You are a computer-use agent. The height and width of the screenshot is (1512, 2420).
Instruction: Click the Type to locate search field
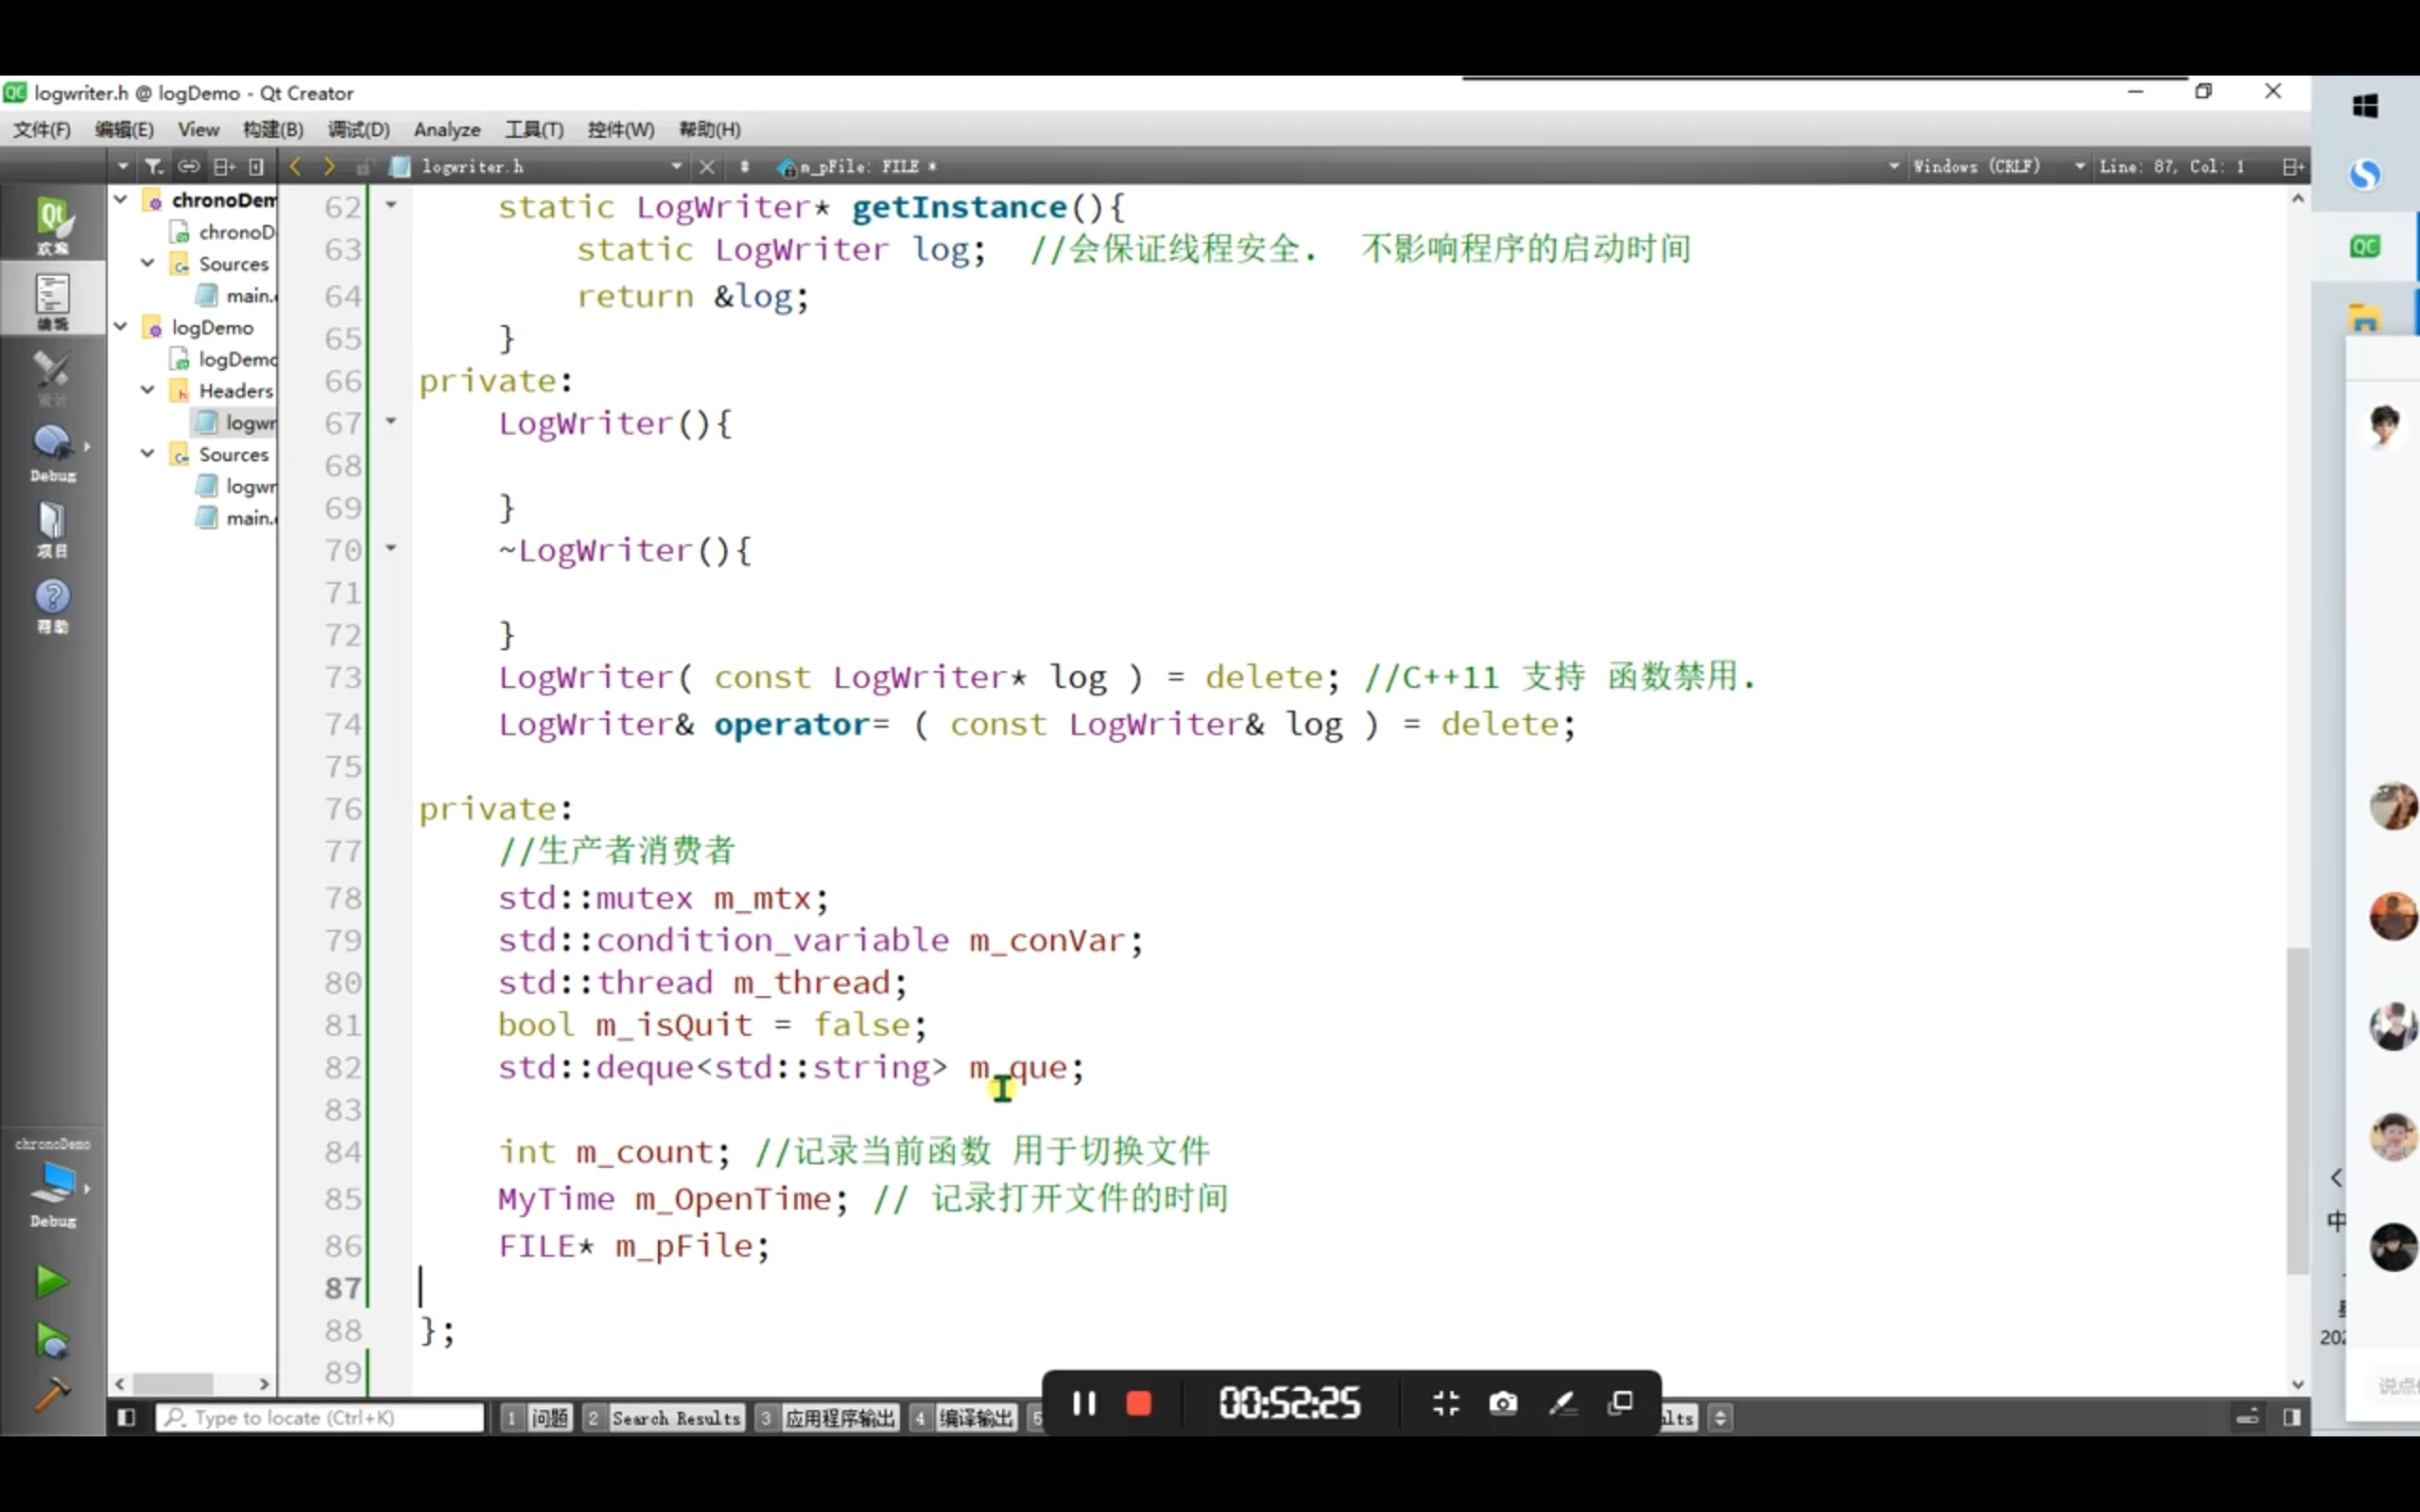(320, 1417)
